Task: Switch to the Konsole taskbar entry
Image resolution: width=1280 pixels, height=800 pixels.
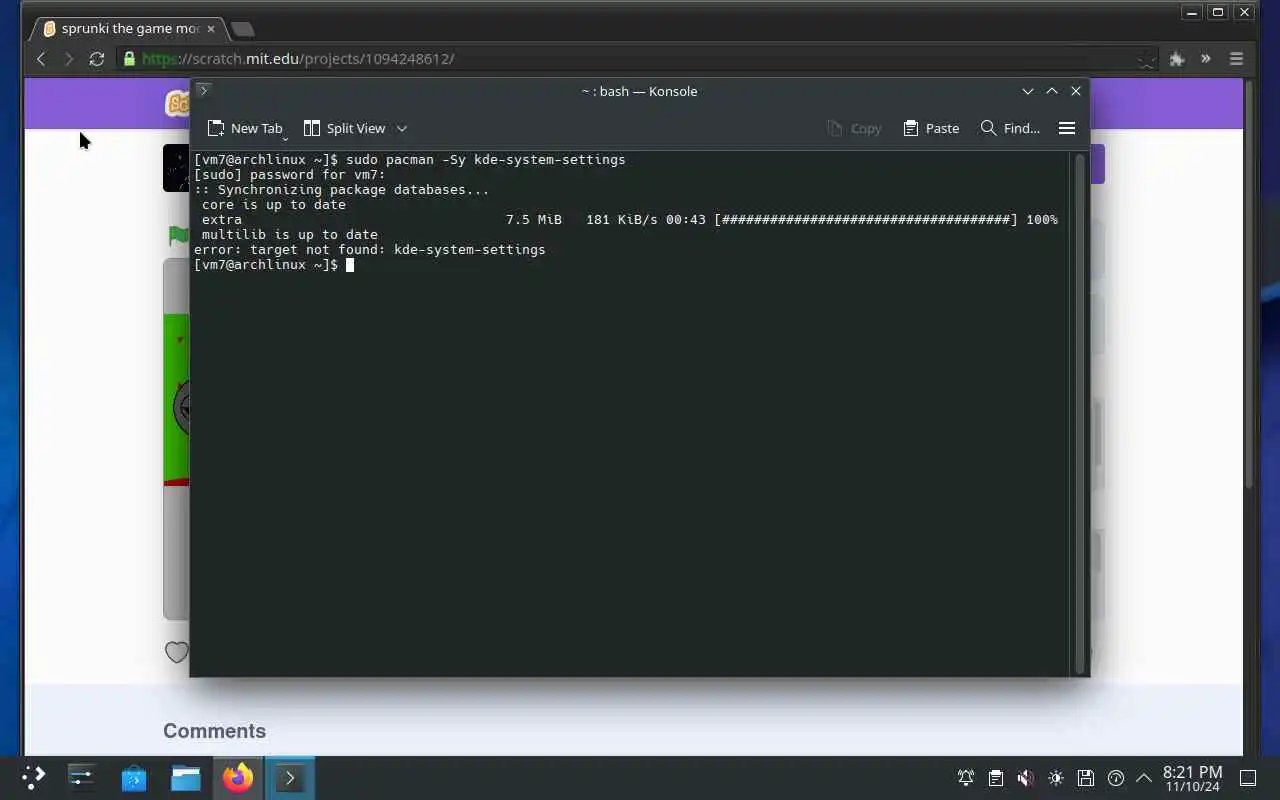Action: pos(290,777)
